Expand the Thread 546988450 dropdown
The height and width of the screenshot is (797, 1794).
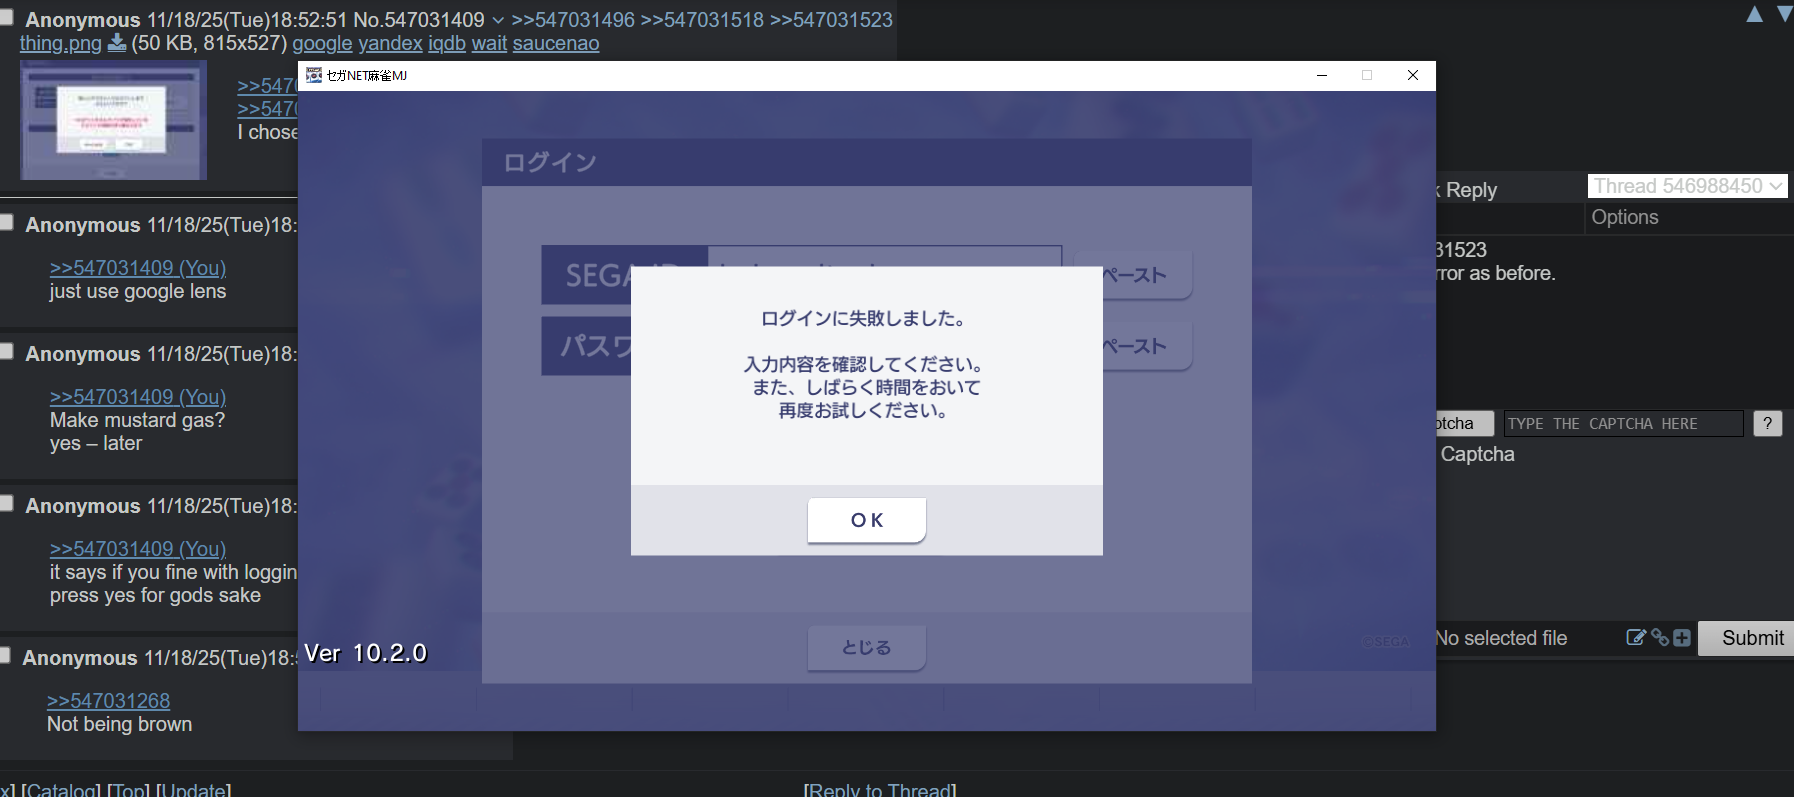pos(1687,186)
